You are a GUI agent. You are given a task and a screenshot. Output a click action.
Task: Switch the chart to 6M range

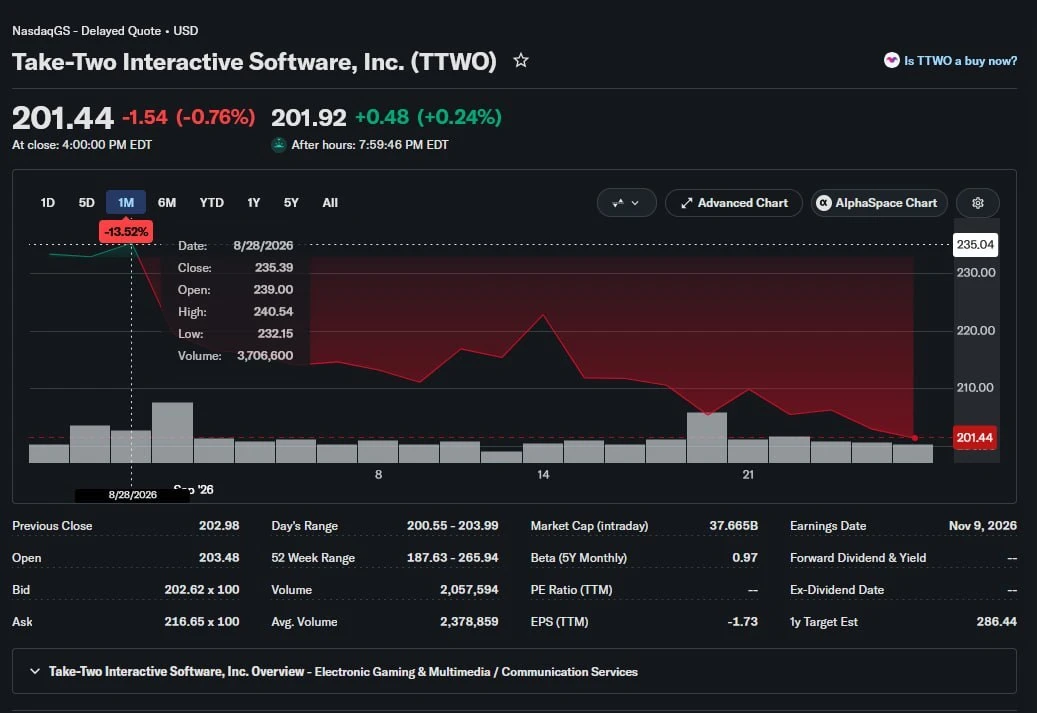click(x=167, y=203)
